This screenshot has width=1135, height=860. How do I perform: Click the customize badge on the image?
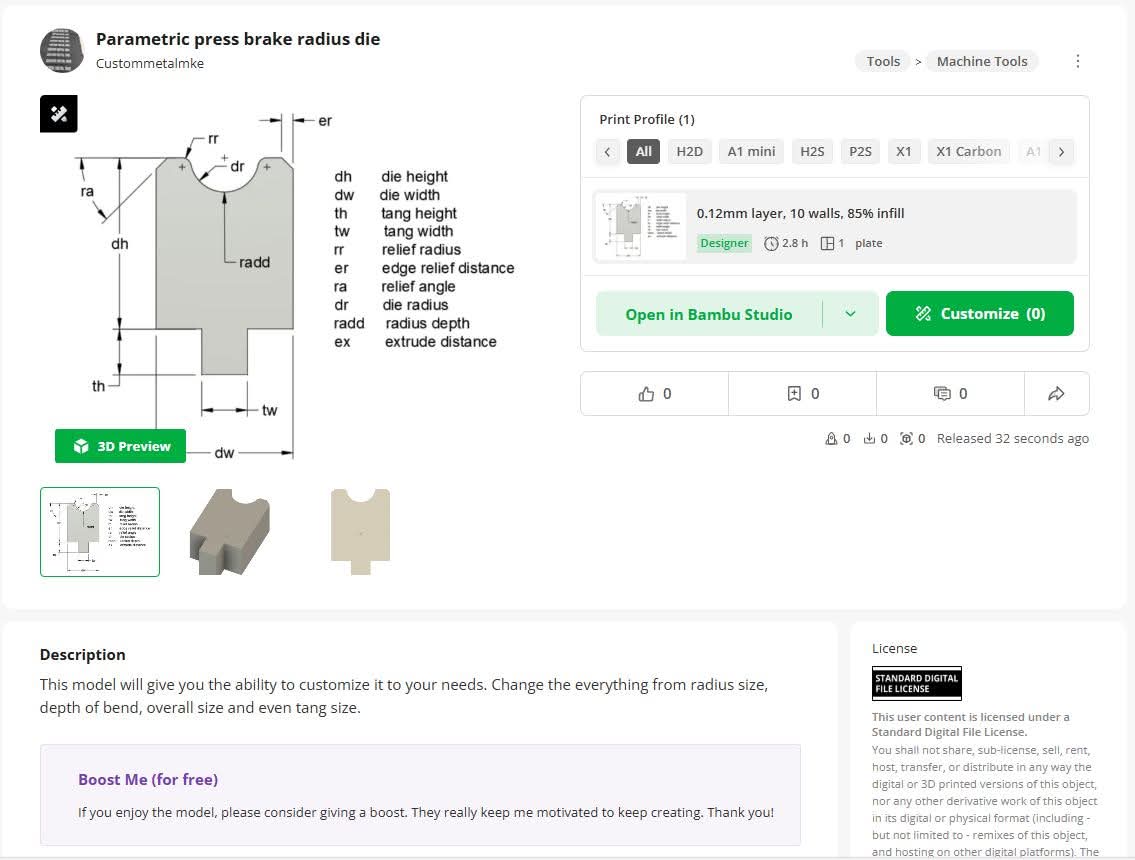59,114
